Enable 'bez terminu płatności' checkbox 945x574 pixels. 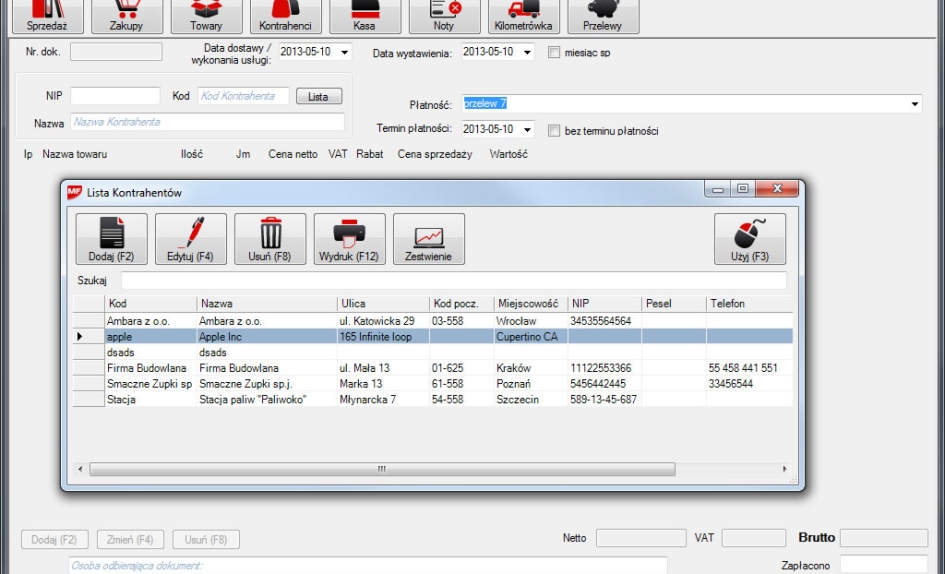coord(554,130)
